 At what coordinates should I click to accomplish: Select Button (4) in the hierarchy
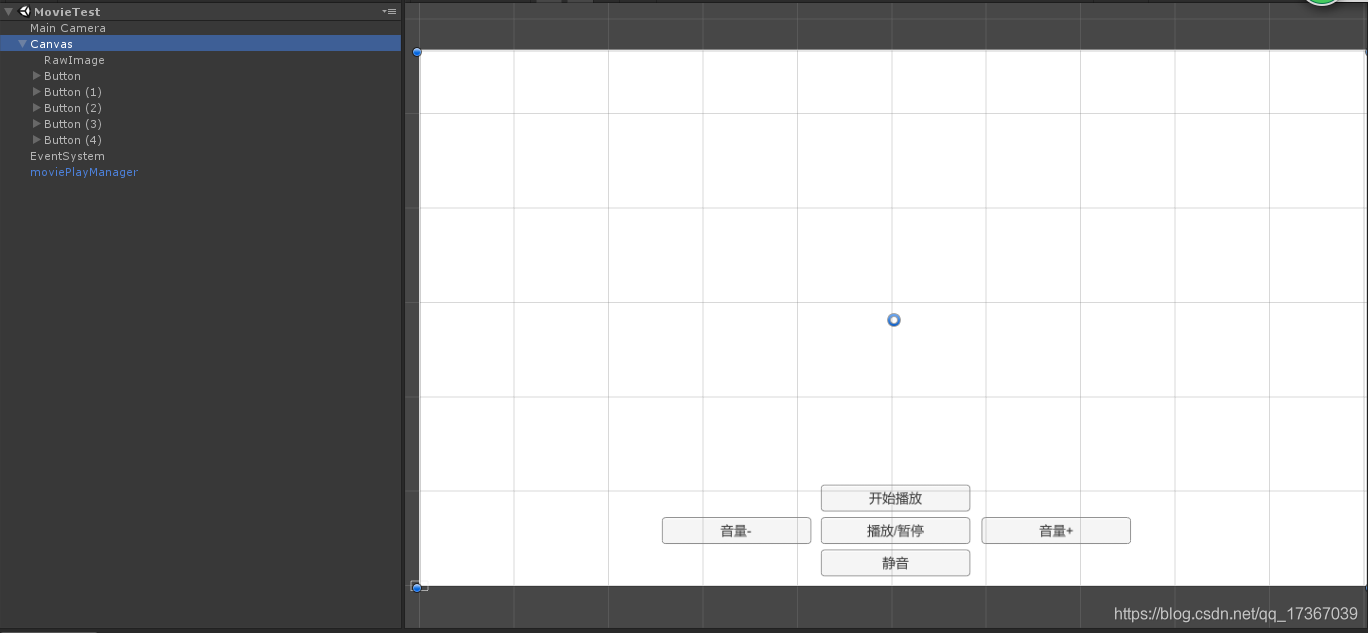click(x=72, y=139)
